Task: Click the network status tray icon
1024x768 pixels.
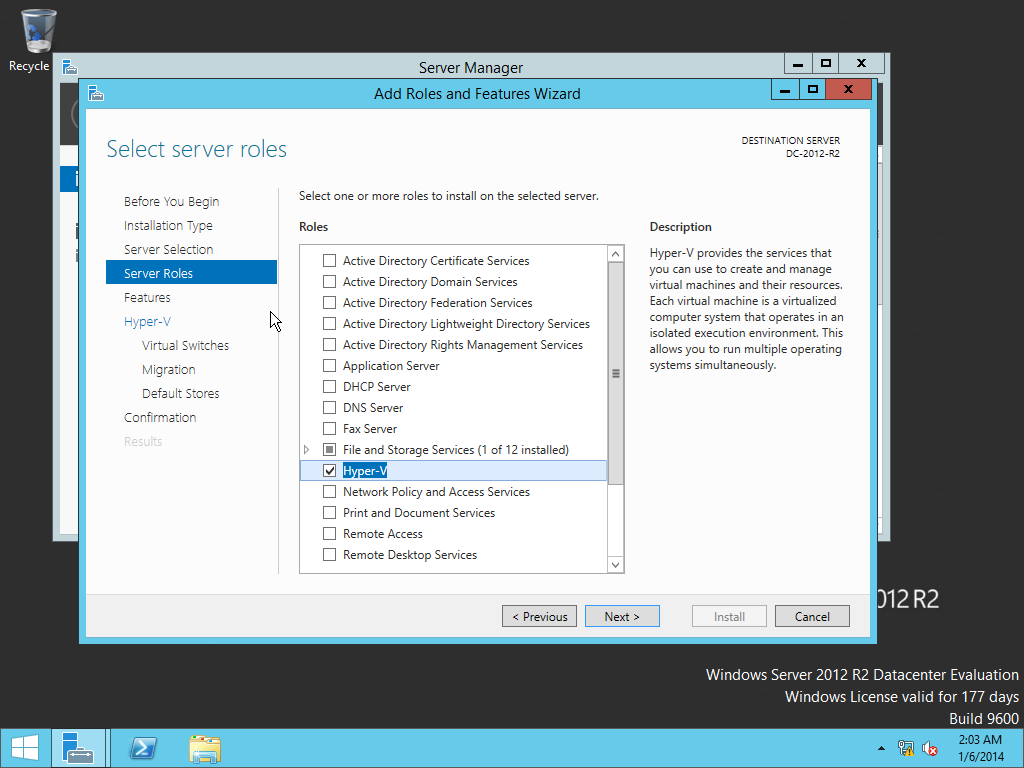Action: click(x=905, y=748)
